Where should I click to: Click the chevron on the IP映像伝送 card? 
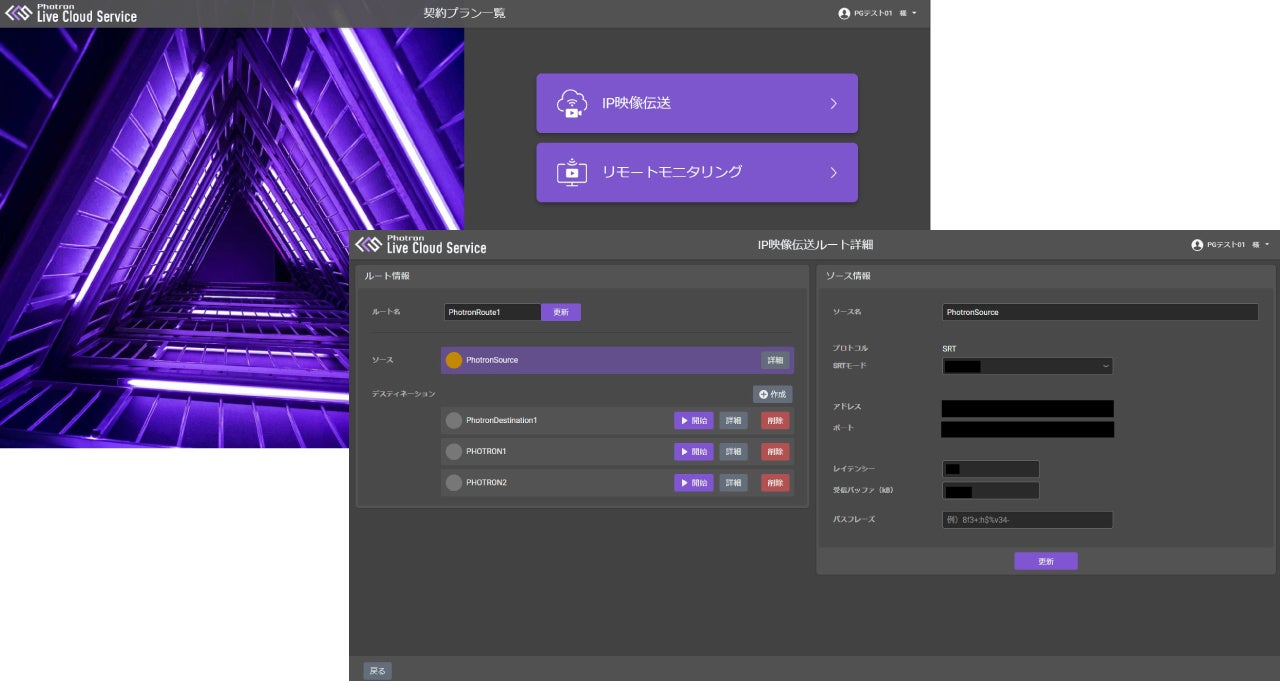(833, 102)
